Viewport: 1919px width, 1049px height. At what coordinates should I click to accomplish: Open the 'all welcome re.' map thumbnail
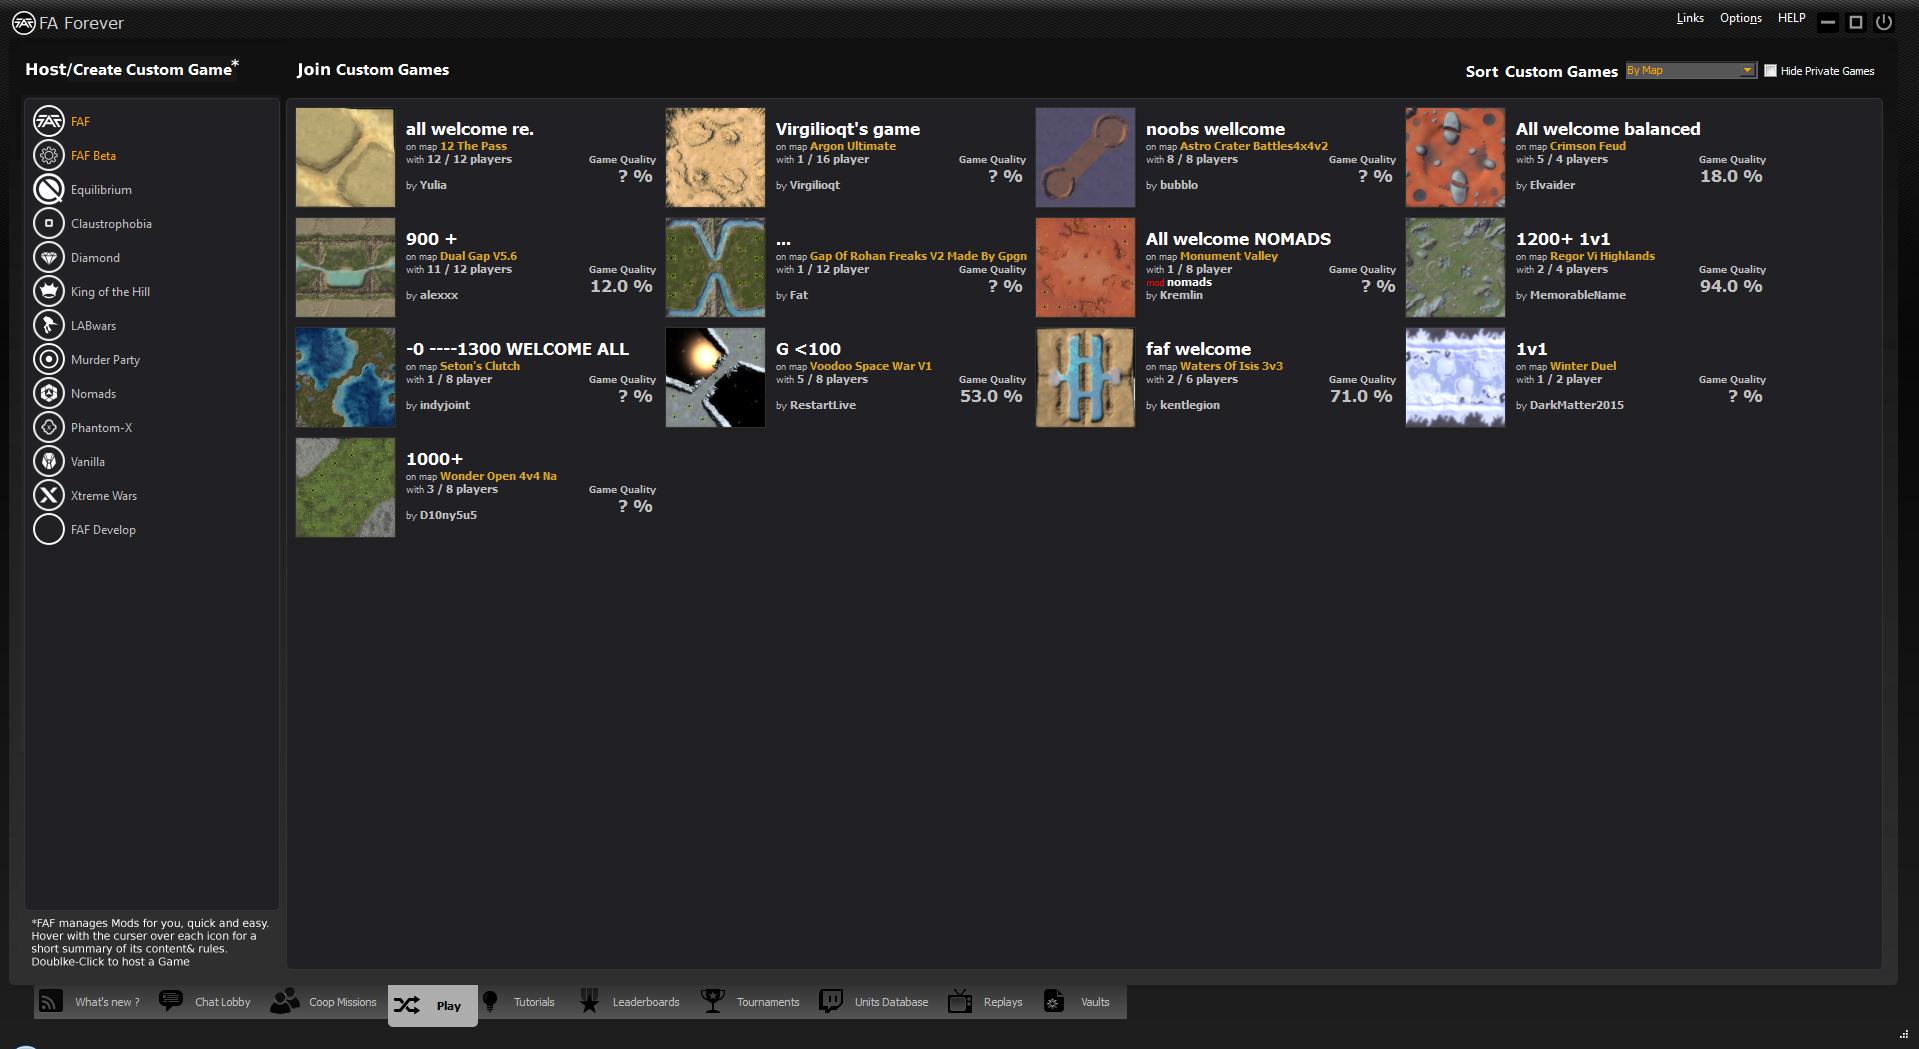point(345,158)
